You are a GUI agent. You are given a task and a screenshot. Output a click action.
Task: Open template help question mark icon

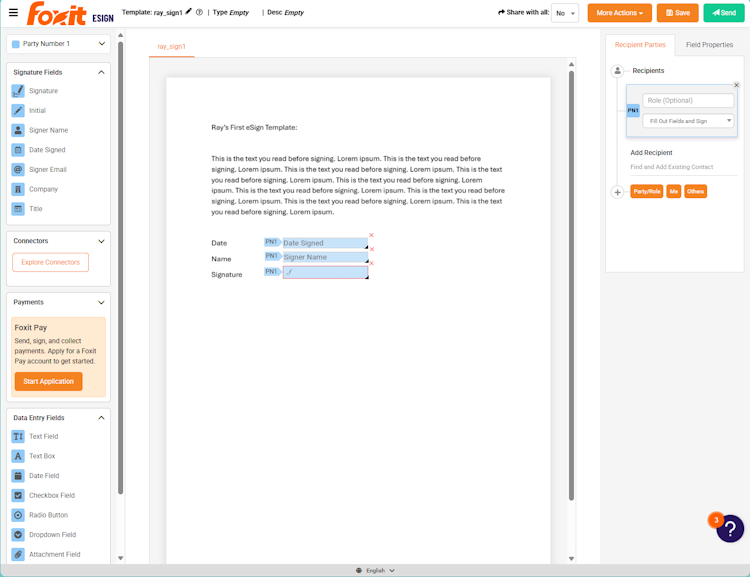click(199, 12)
